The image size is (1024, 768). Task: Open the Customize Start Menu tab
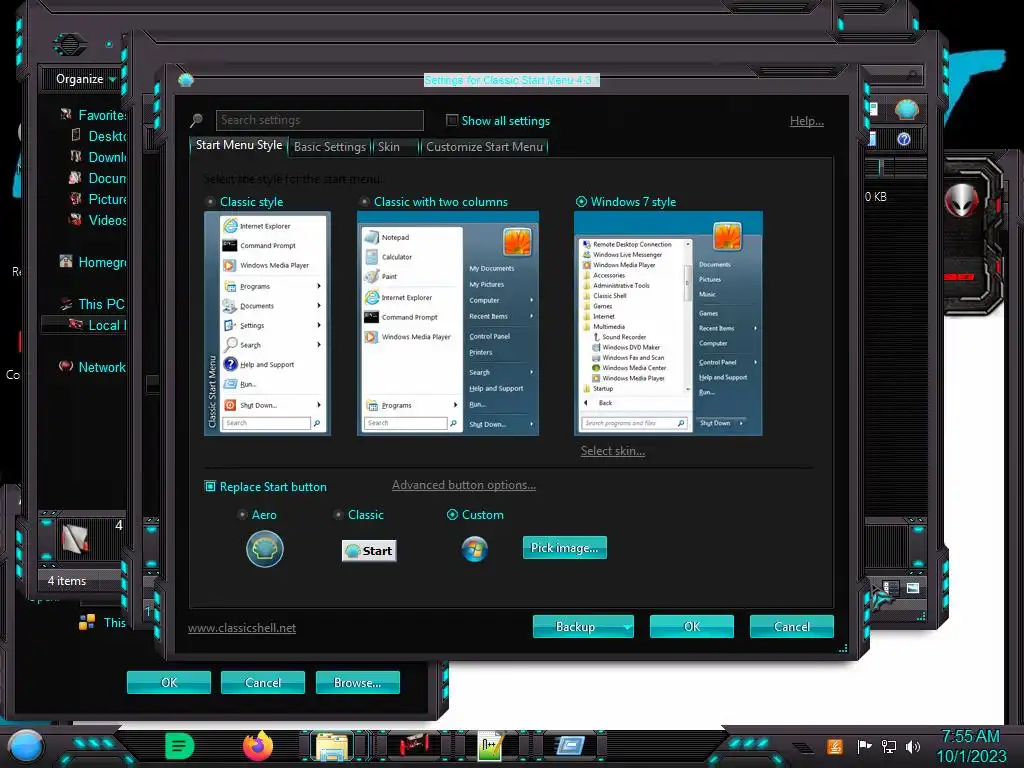tap(485, 147)
